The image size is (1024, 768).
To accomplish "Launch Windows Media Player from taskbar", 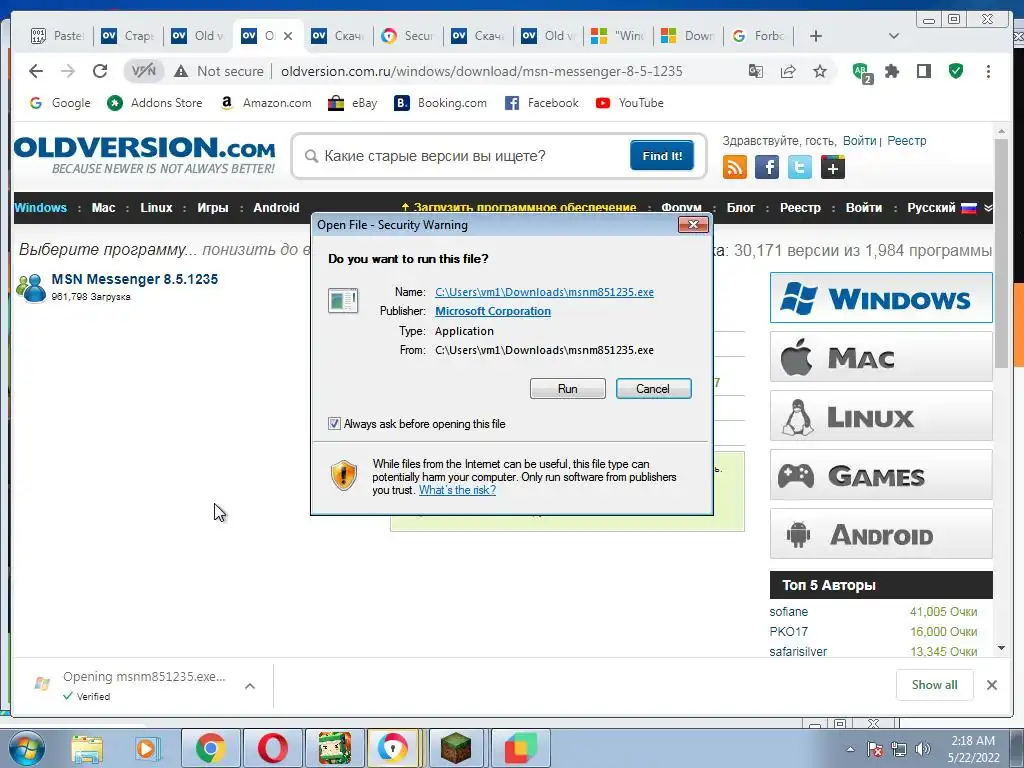I will (x=148, y=748).
